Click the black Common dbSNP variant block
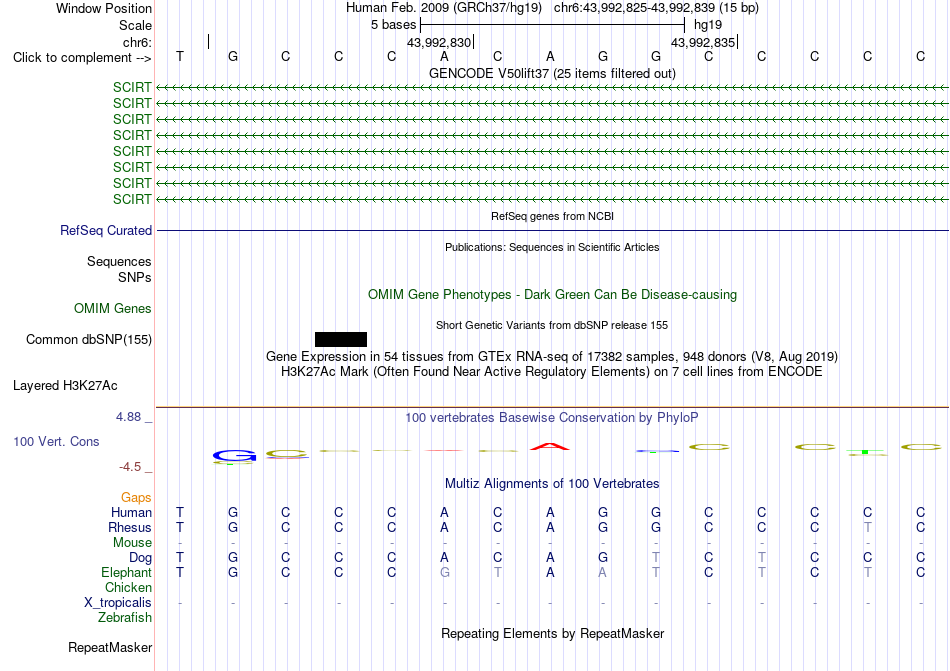This screenshot has width=950, height=671. pos(340,339)
